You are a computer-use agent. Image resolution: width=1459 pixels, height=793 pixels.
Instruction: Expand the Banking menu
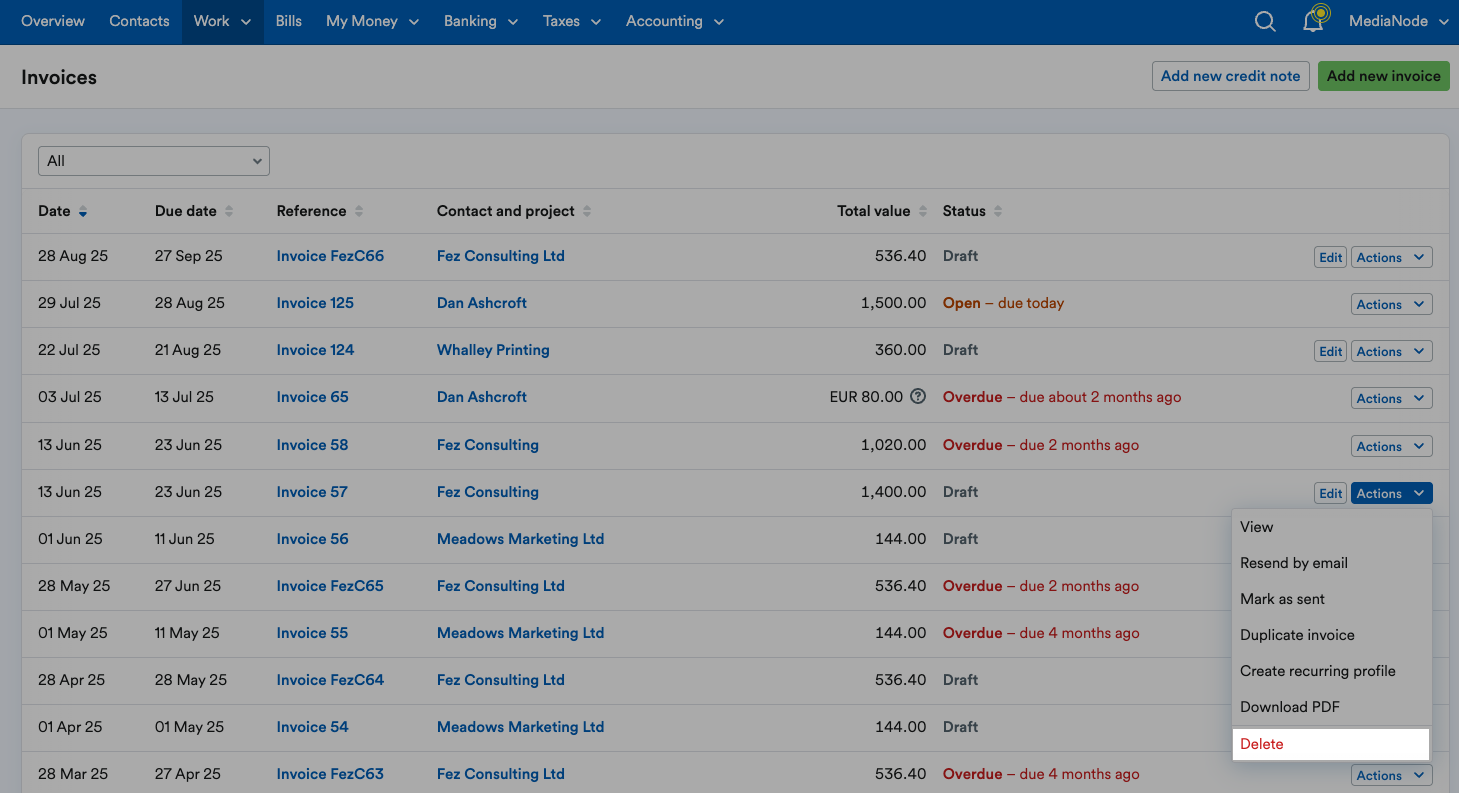pyautogui.click(x=481, y=21)
